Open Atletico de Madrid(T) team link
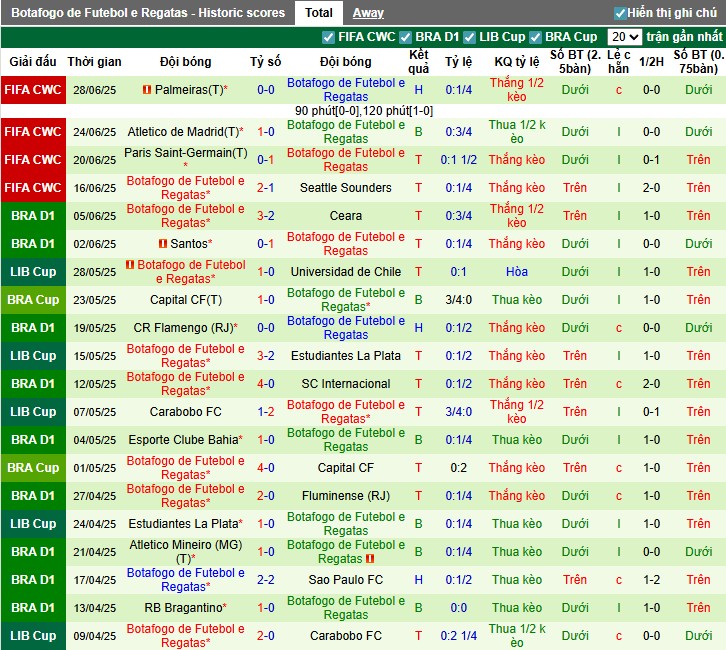Image resolution: width=726 pixels, height=650 pixels. (x=183, y=131)
